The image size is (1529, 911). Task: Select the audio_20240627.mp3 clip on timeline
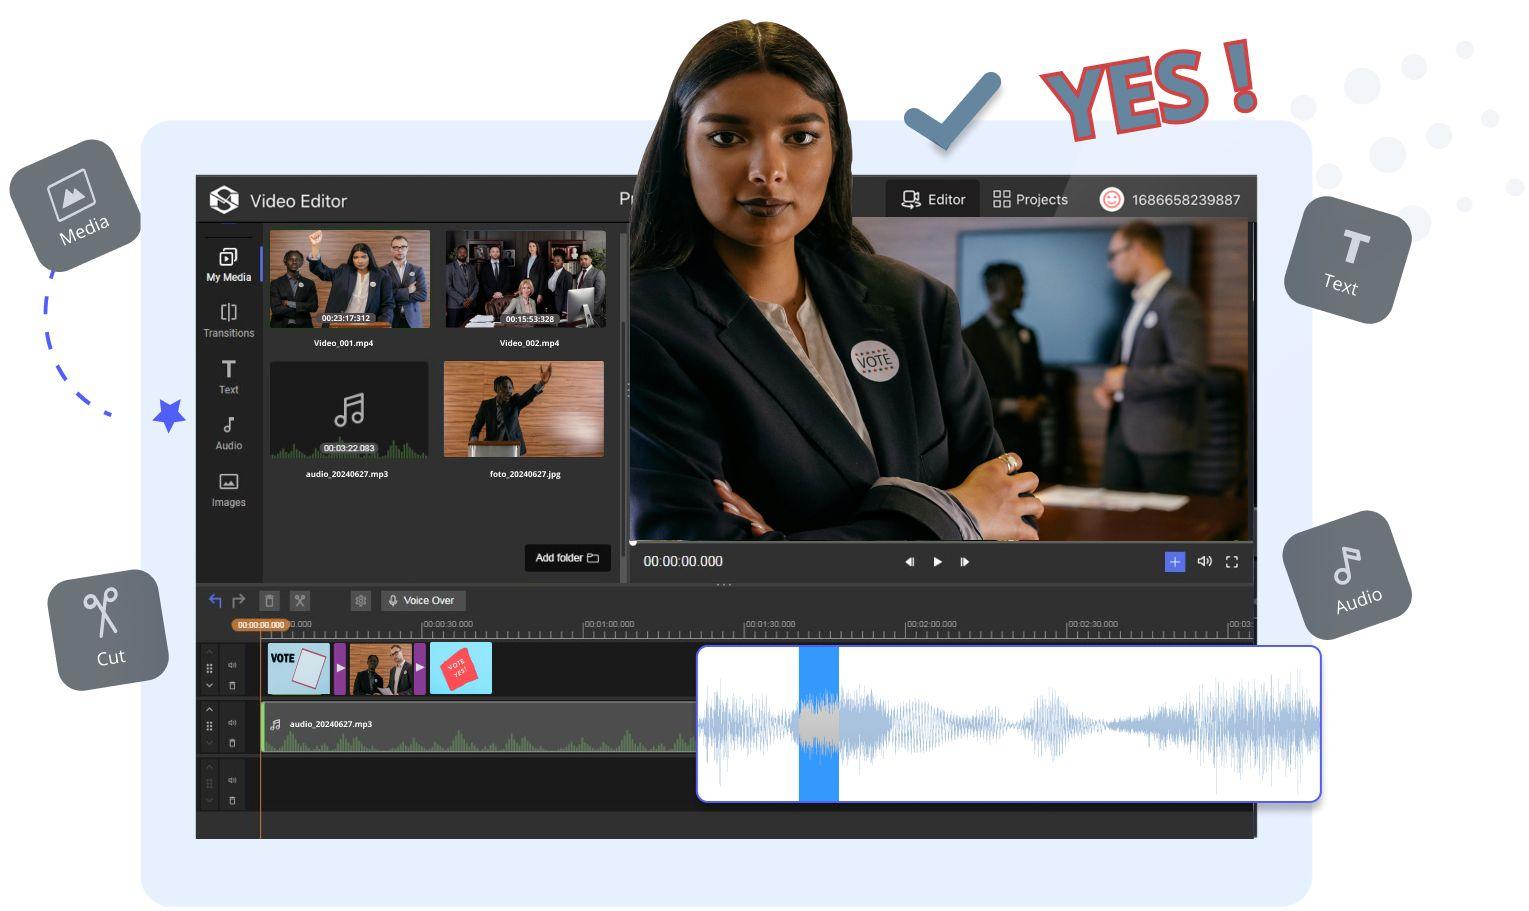(478, 726)
